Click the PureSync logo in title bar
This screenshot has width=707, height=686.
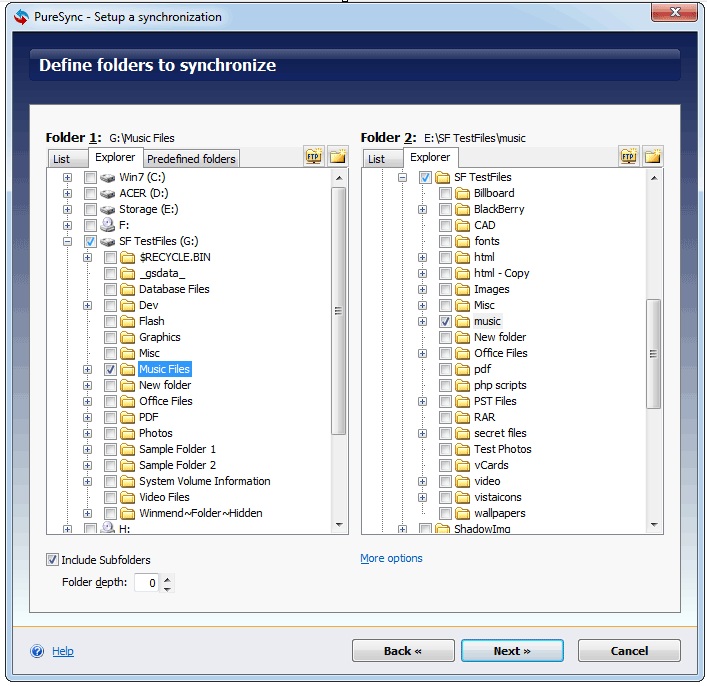20,15
